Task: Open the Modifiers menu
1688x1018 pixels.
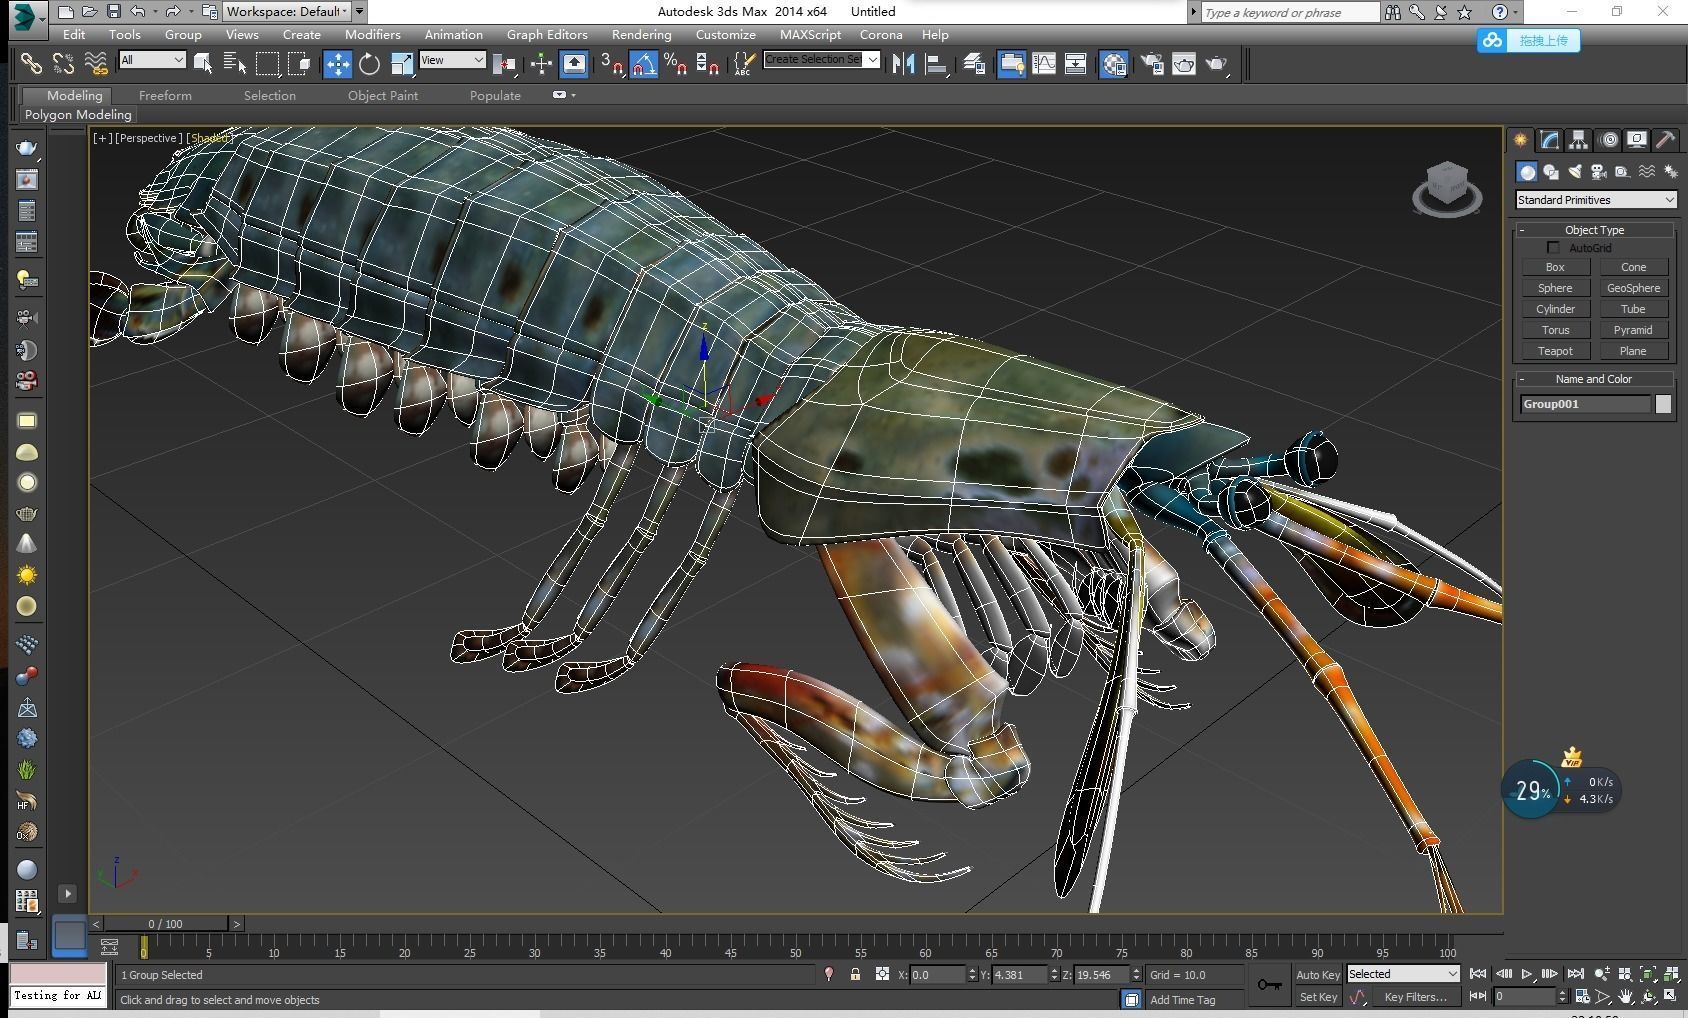Action: click(372, 34)
